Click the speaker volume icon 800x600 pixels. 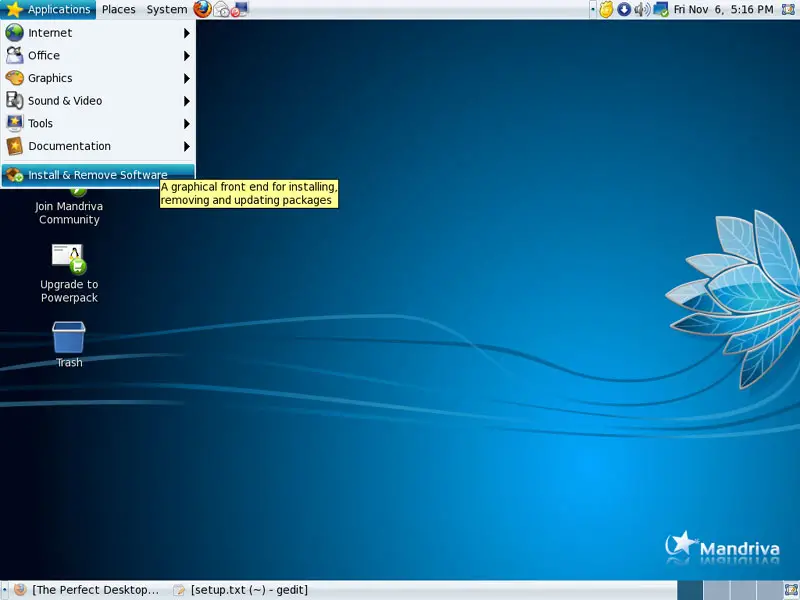(642, 9)
